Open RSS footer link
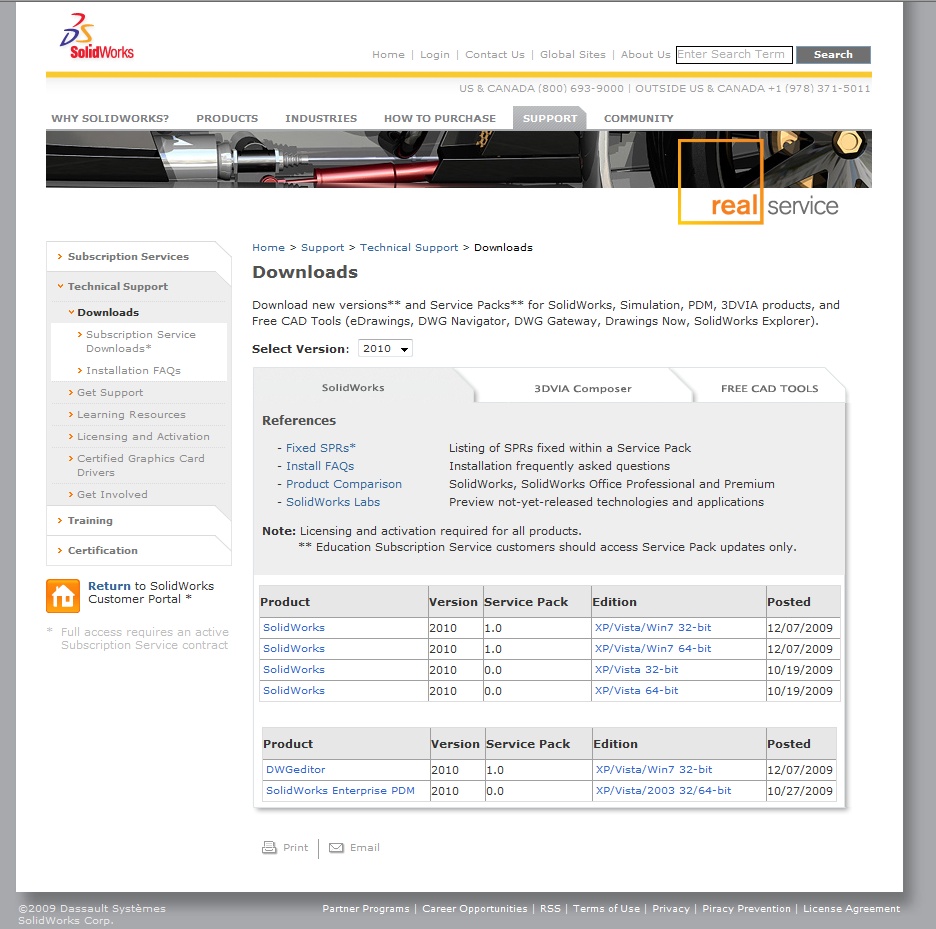Image resolution: width=936 pixels, height=929 pixels. pos(550,909)
